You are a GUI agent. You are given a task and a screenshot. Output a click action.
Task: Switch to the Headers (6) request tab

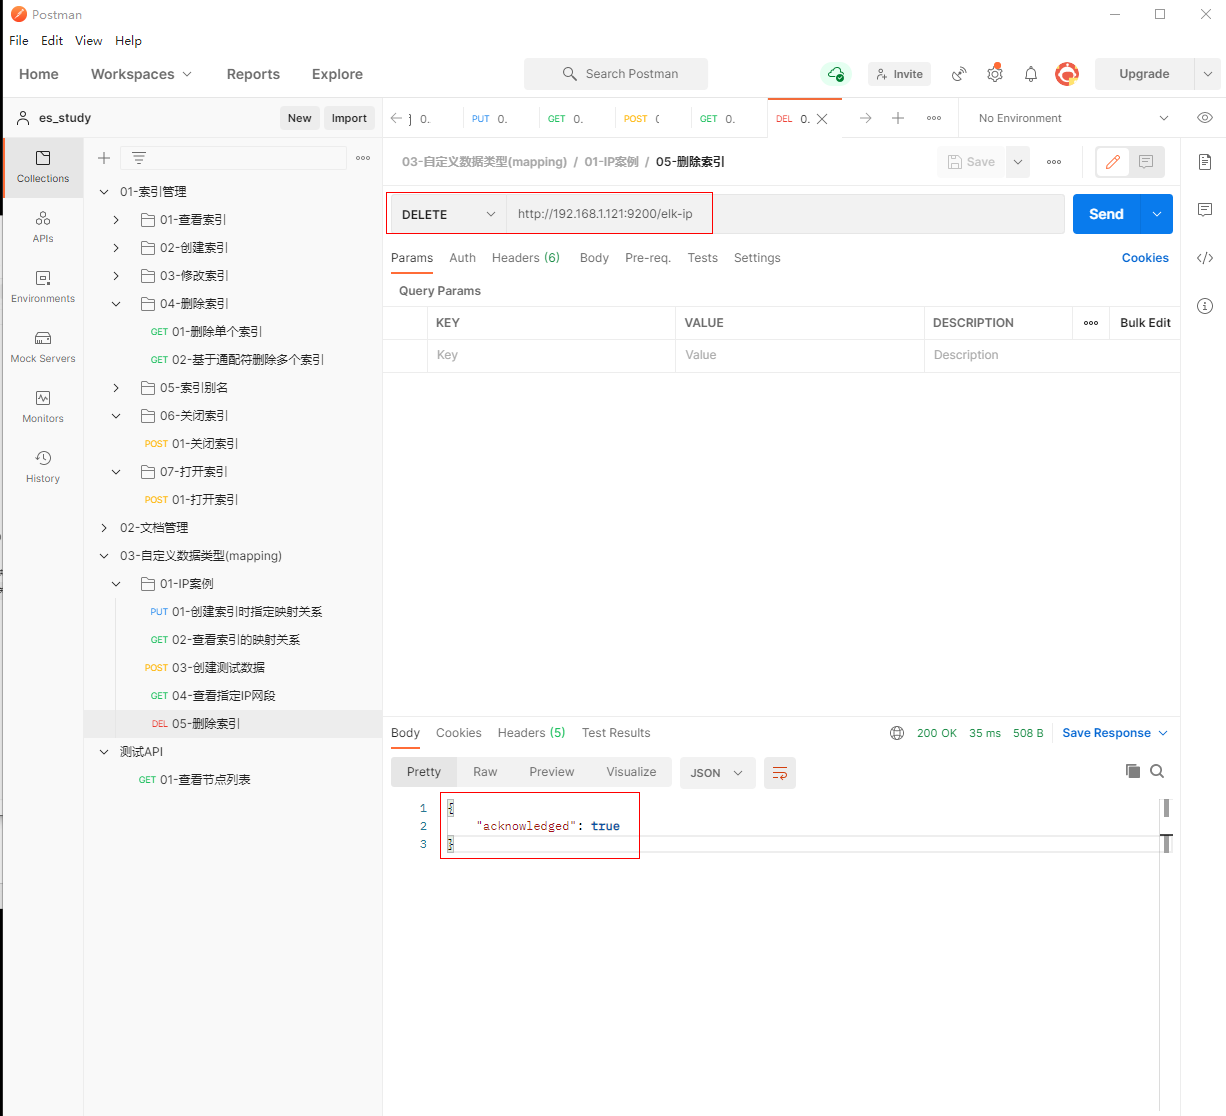pos(525,258)
